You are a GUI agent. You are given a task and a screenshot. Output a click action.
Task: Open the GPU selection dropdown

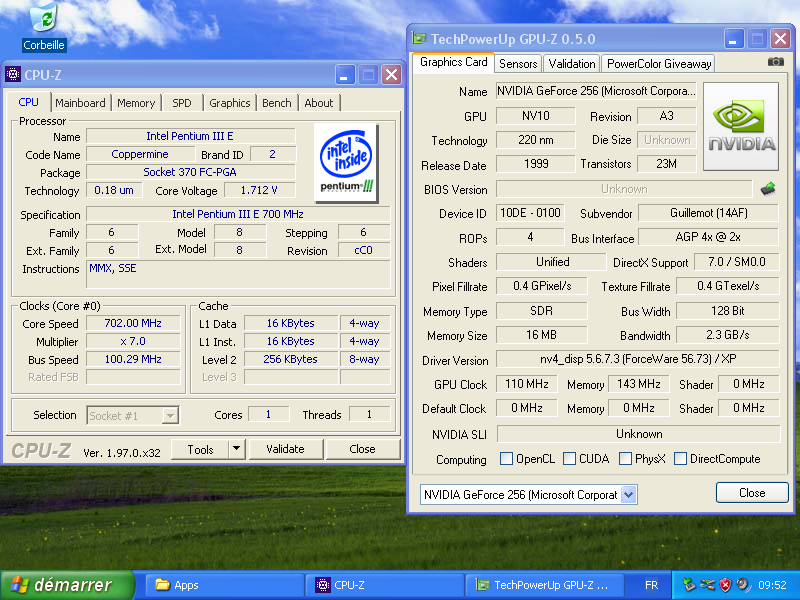628,495
